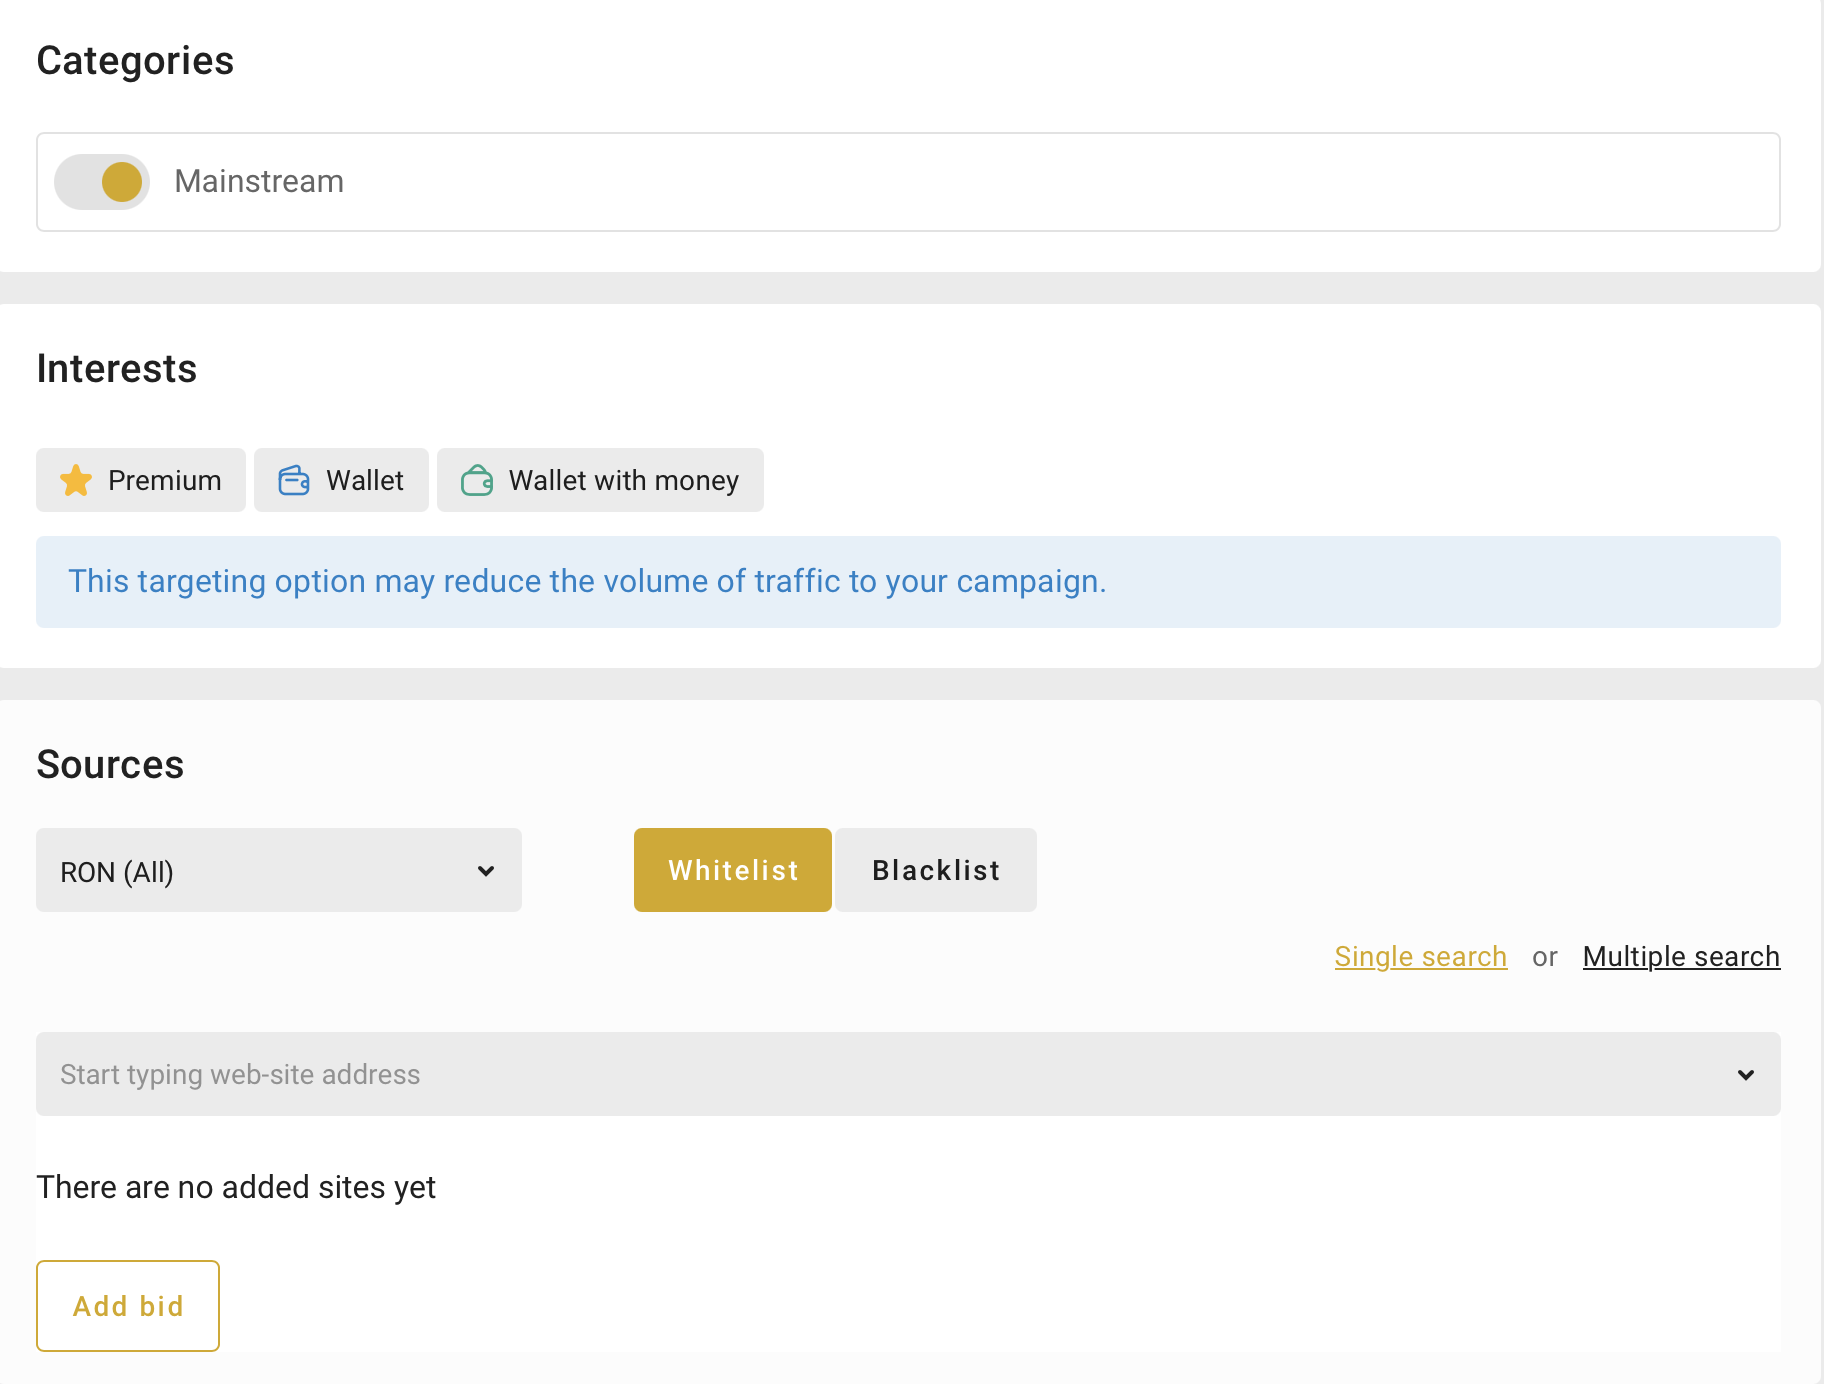This screenshot has width=1824, height=1384.
Task: Toggle the Mainstream category switch
Action: [x=102, y=182]
